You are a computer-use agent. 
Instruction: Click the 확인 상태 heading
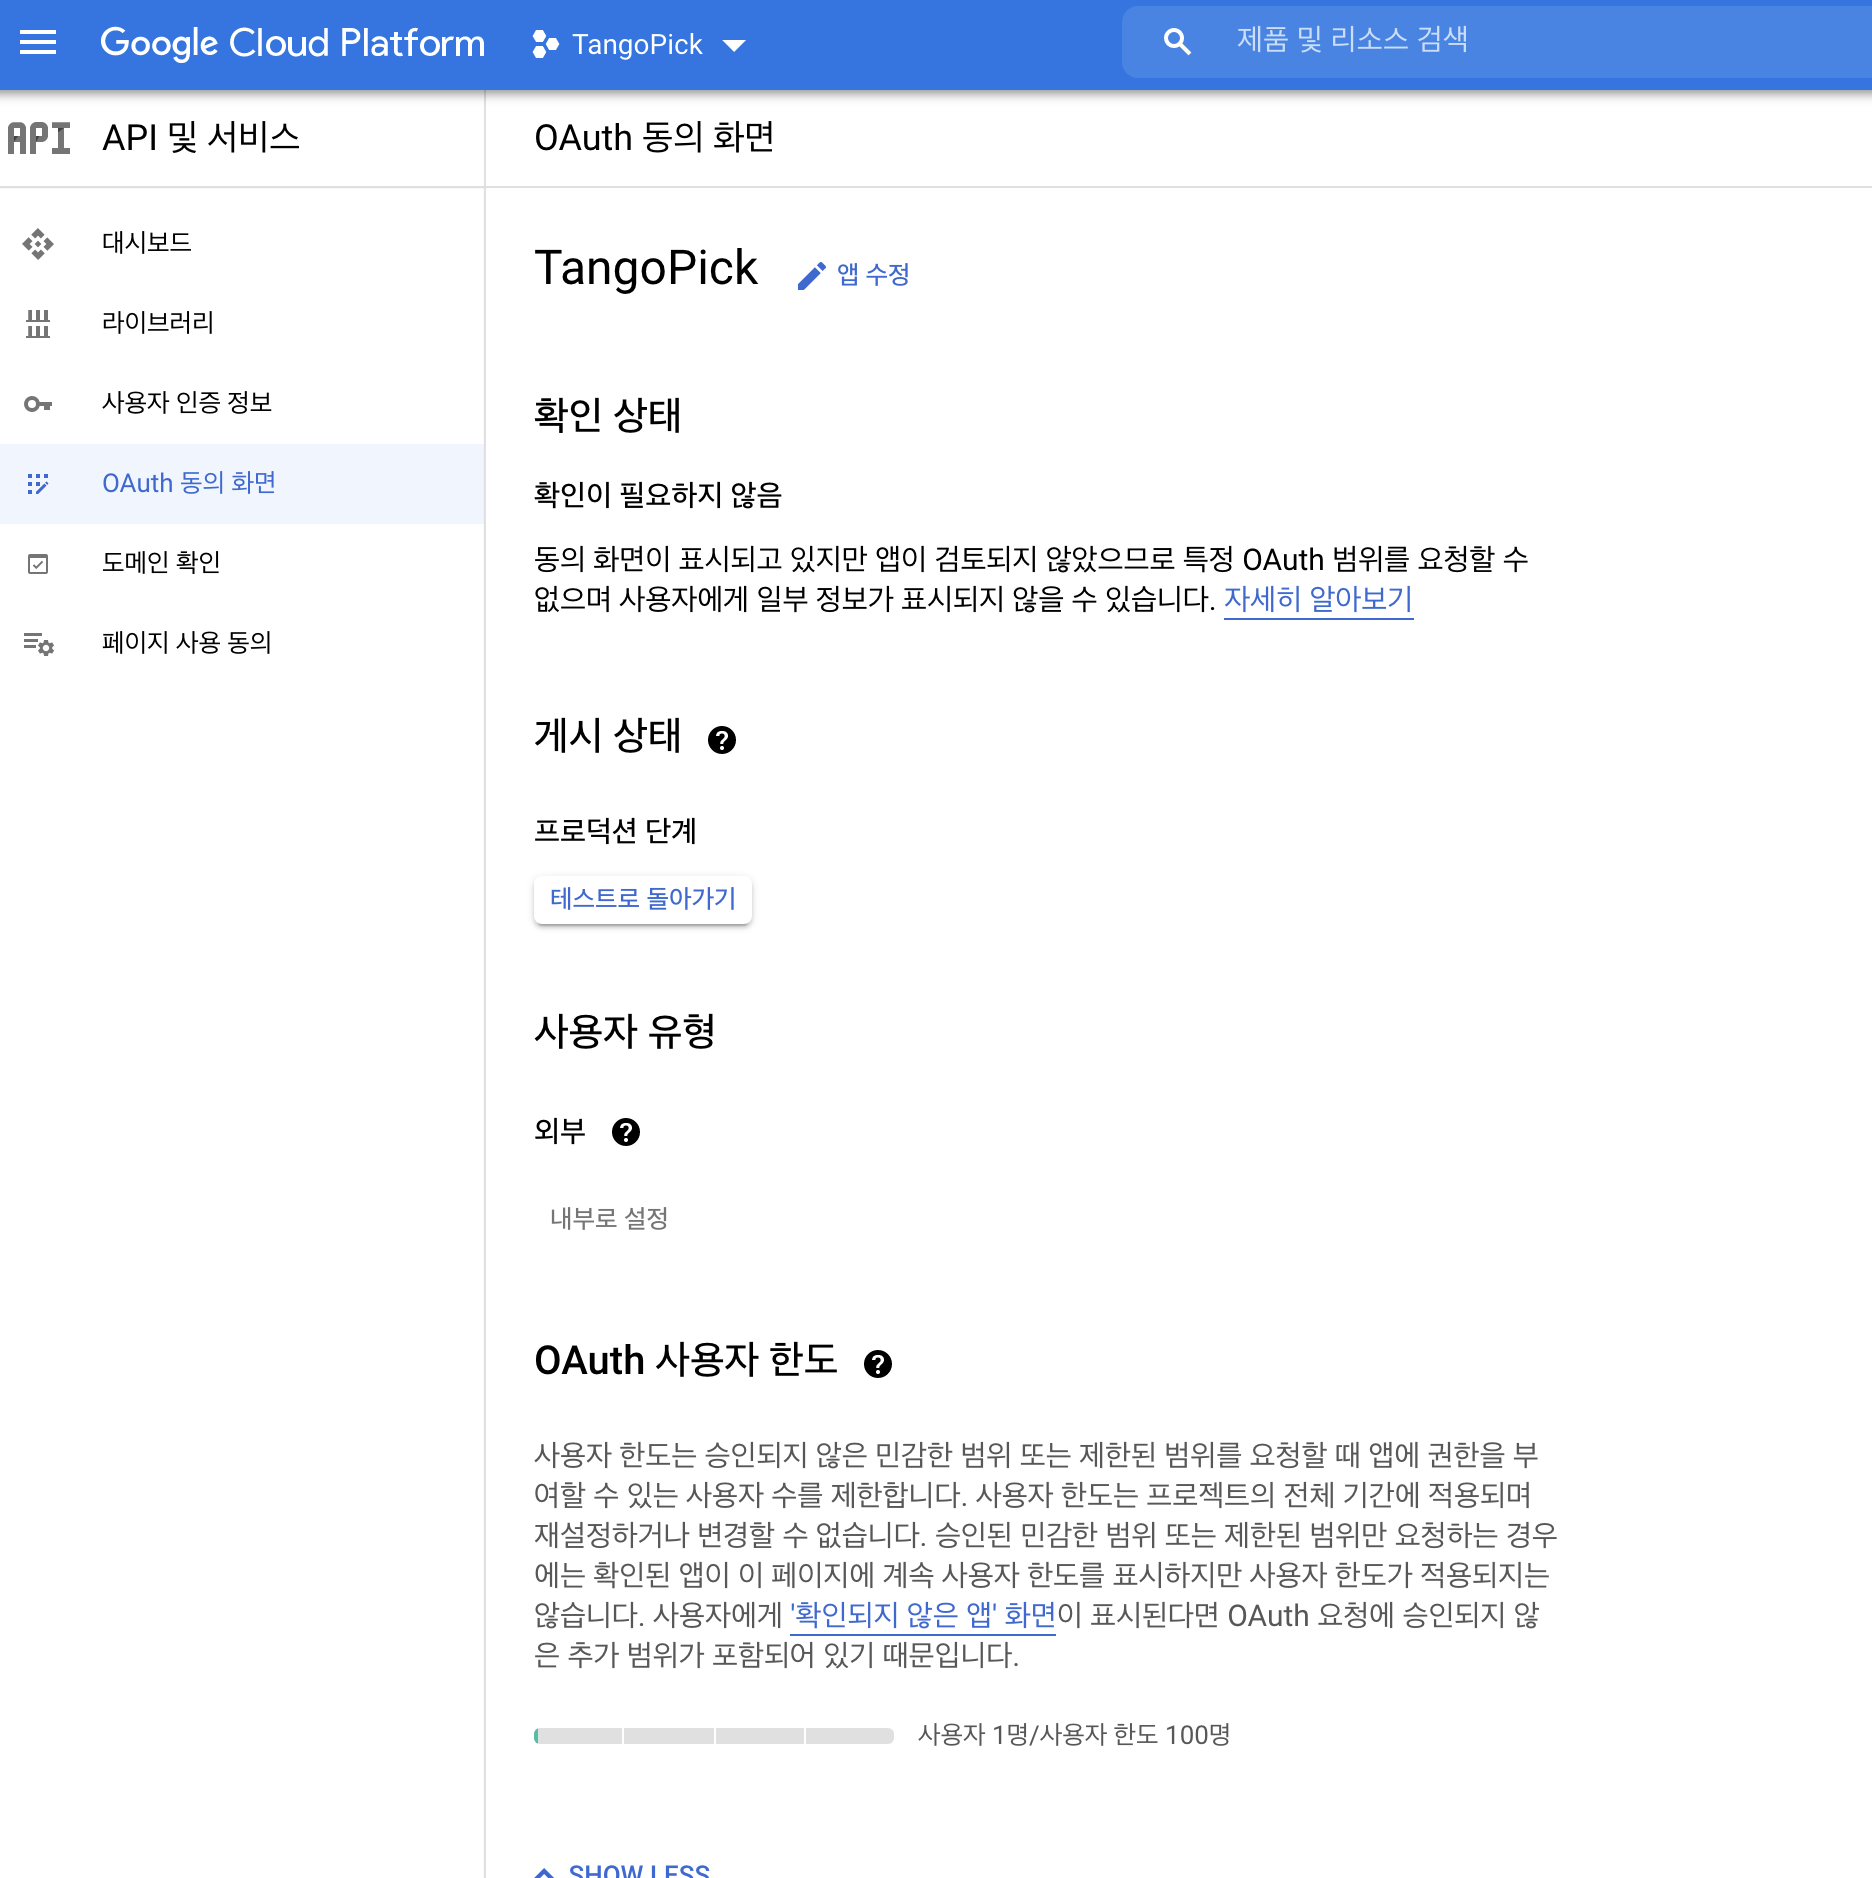(x=608, y=415)
